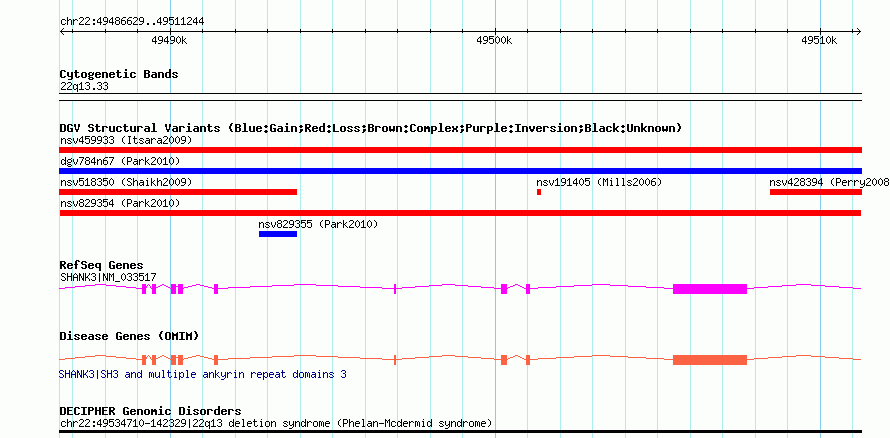Image resolution: width=890 pixels, height=438 pixels.
Task: Open the SHANK3|SH3 and multiple ankyrin repeat domains link
Action: (203, 375)
